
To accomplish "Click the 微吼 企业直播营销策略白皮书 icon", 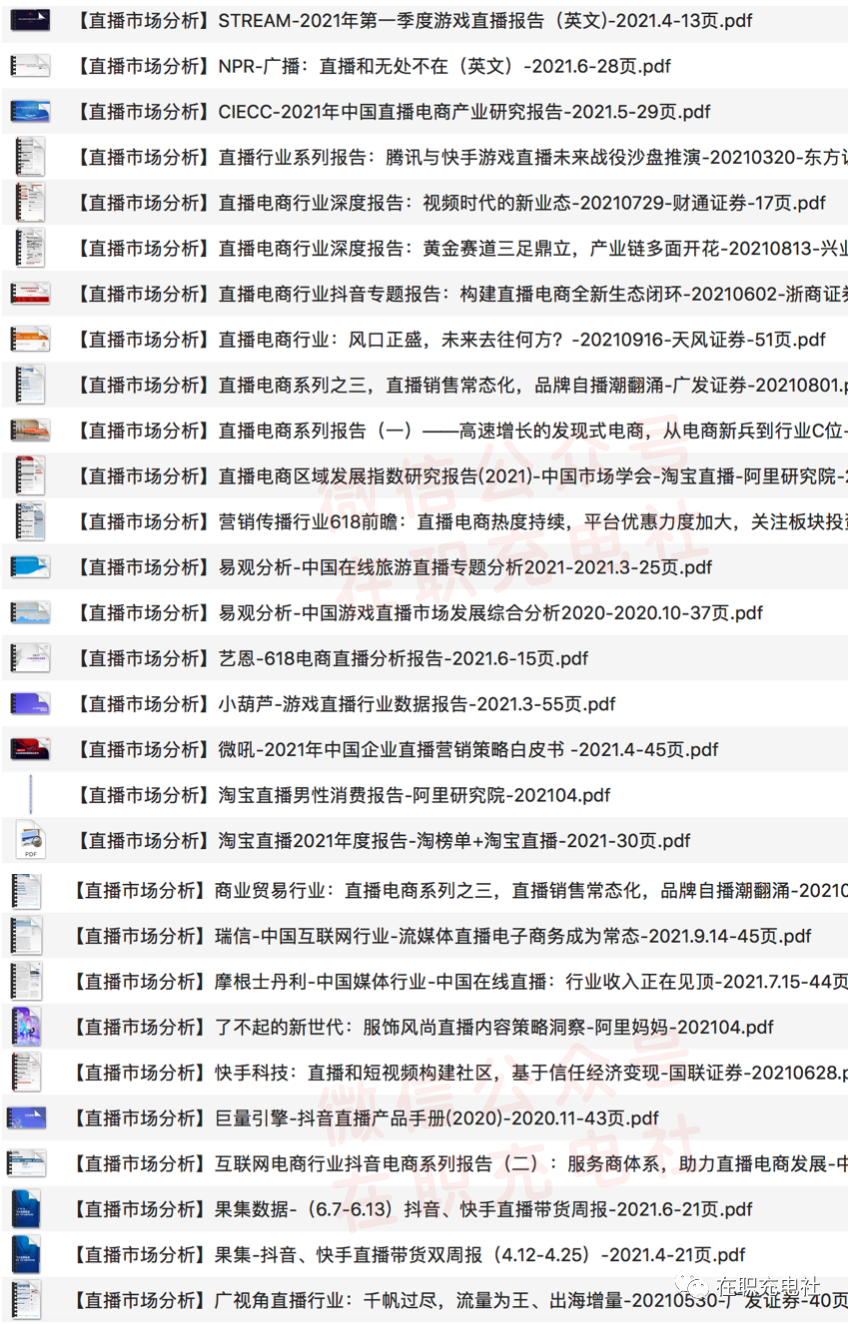I will pyautogui.click(x=30, y=749).
